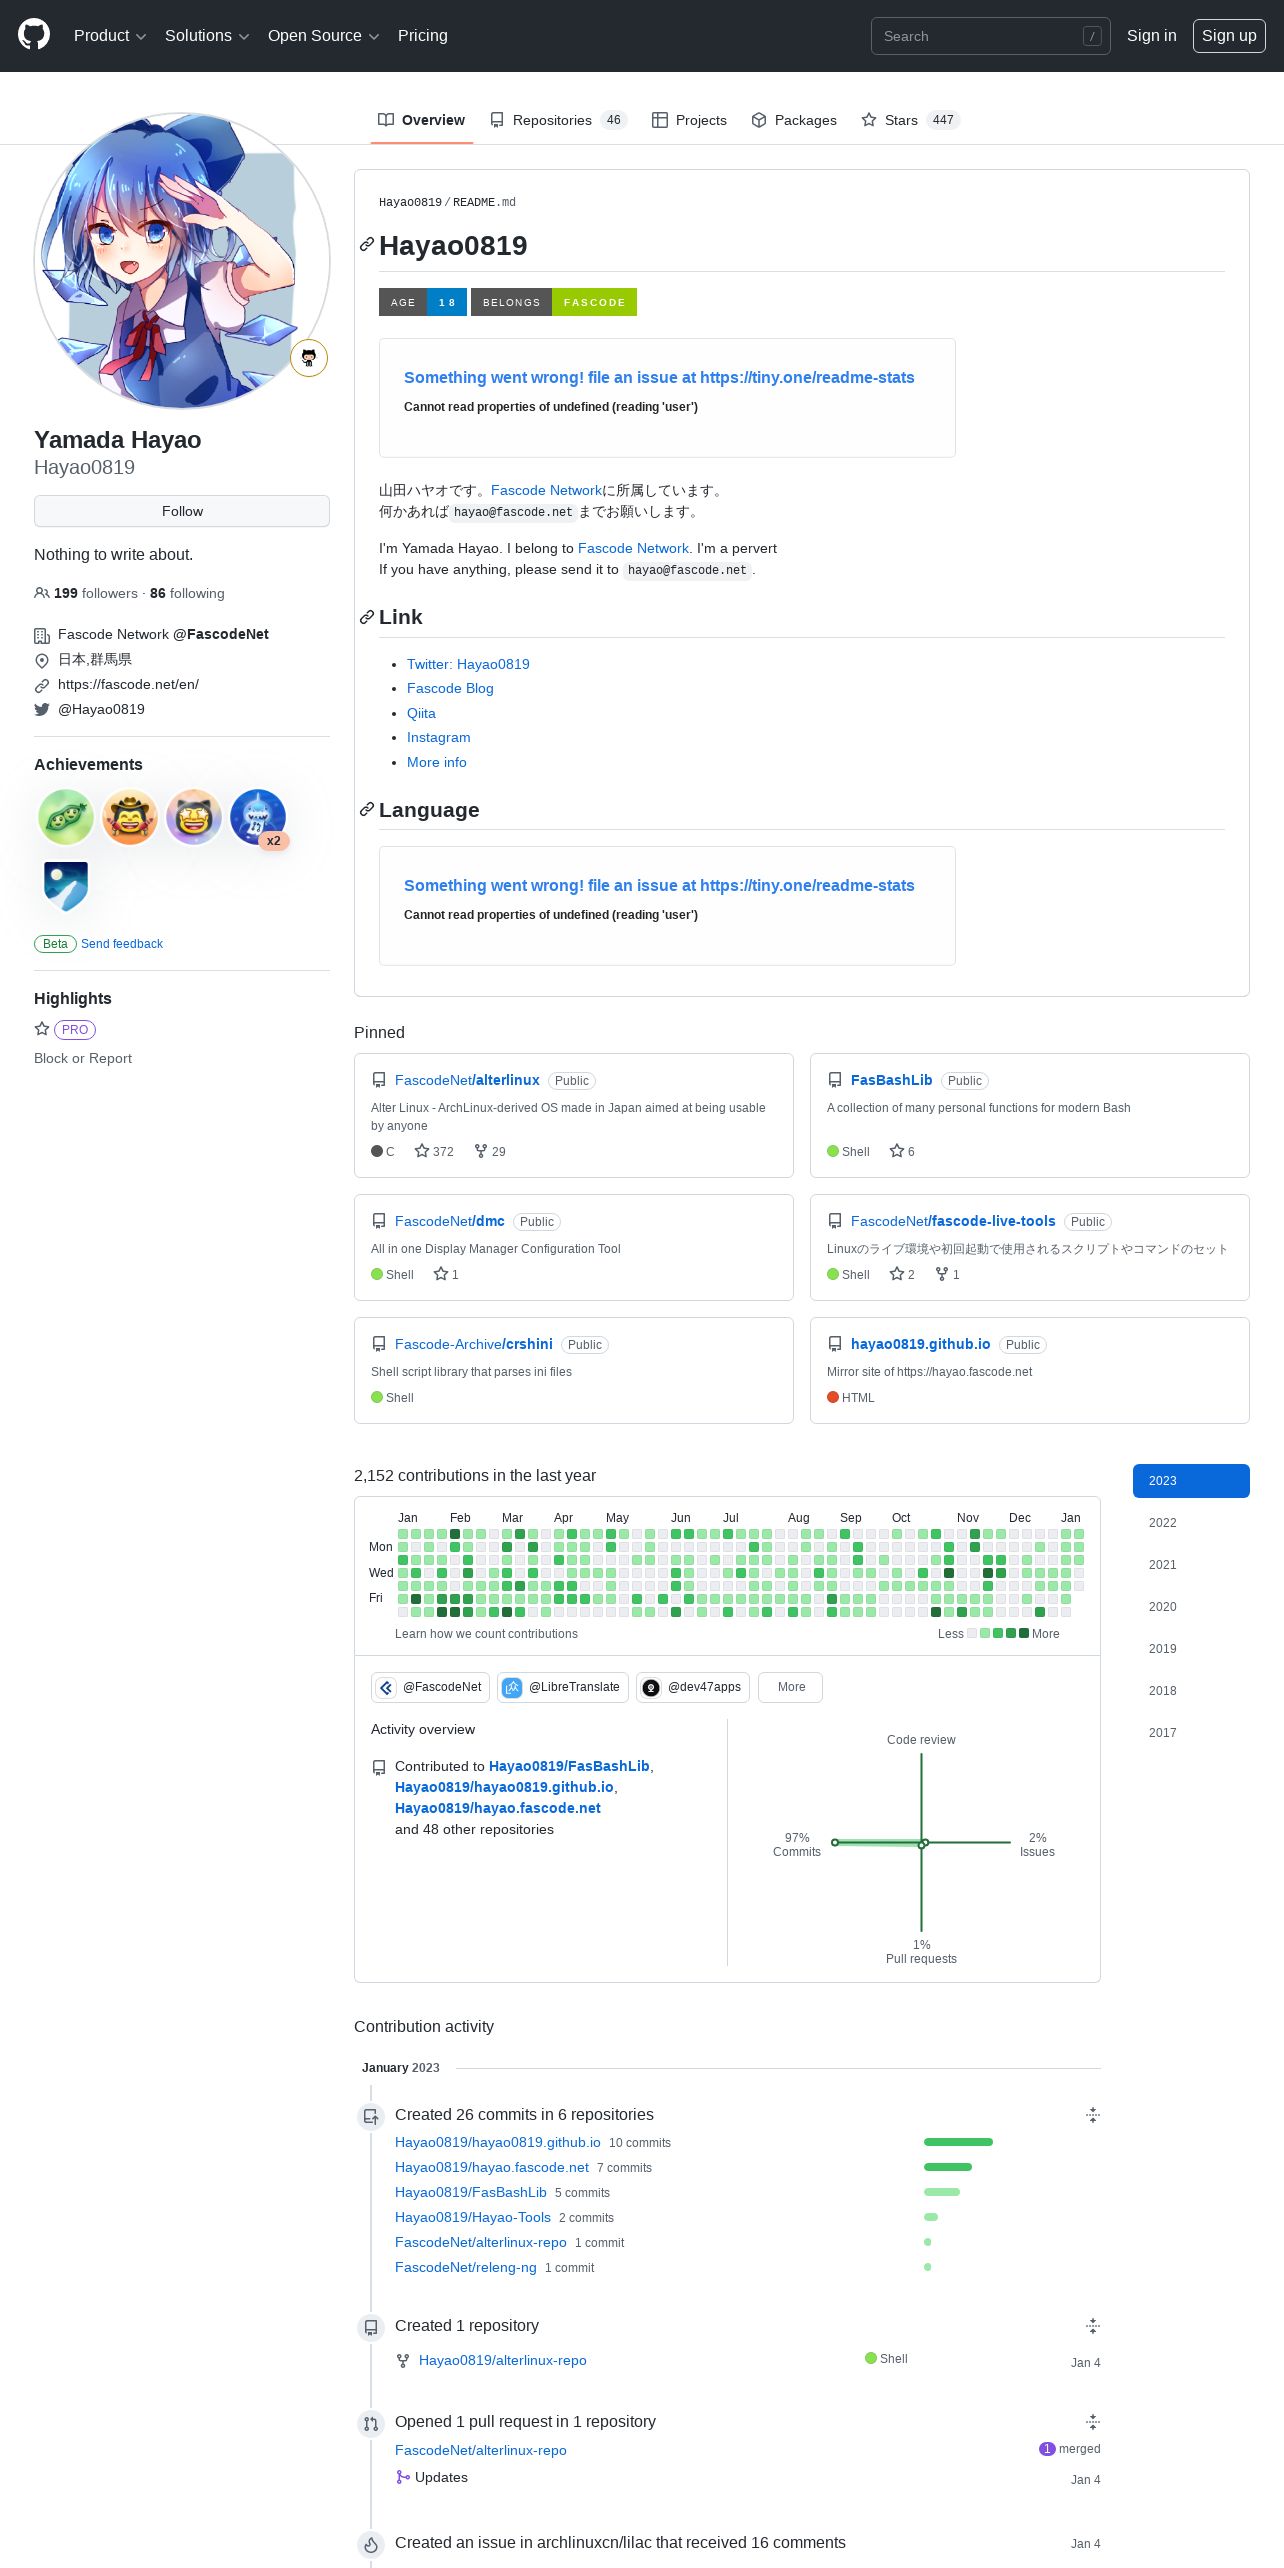This screenshot has height=2568, width=1284.
Task: Click the profile avatar image
Action: [x=182, y=261]
